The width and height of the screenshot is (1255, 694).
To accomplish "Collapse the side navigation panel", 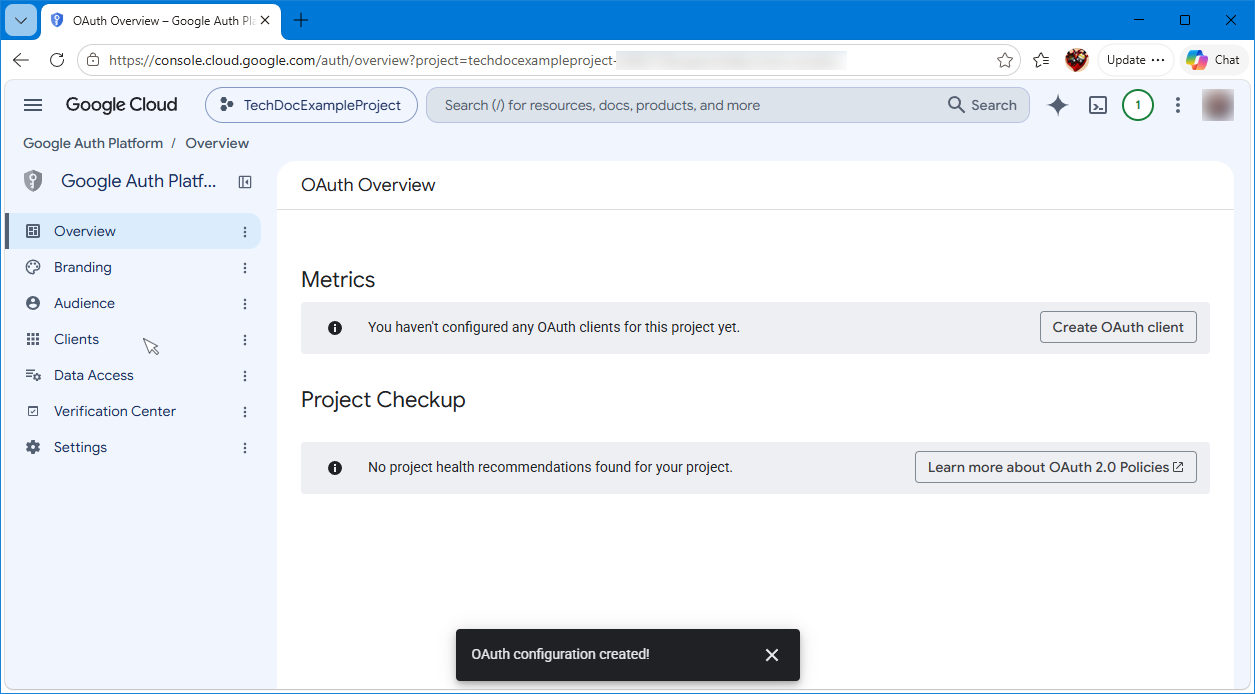I will [x=245, y=182].
